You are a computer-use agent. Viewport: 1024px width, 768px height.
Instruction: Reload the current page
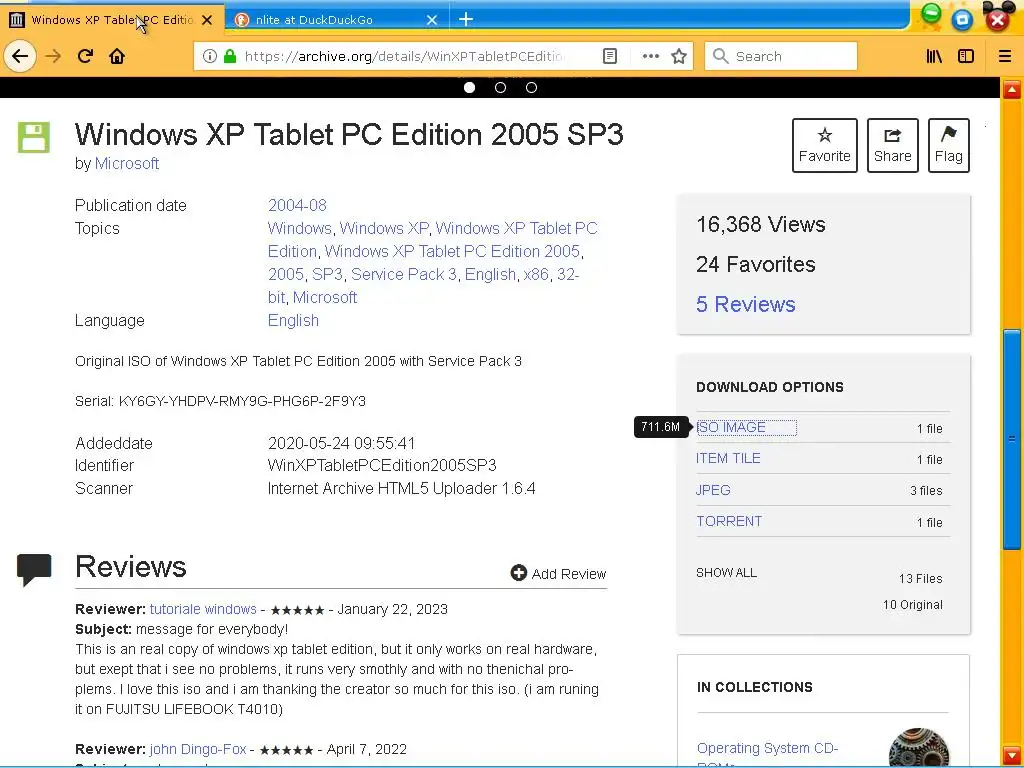pos(86,56)
